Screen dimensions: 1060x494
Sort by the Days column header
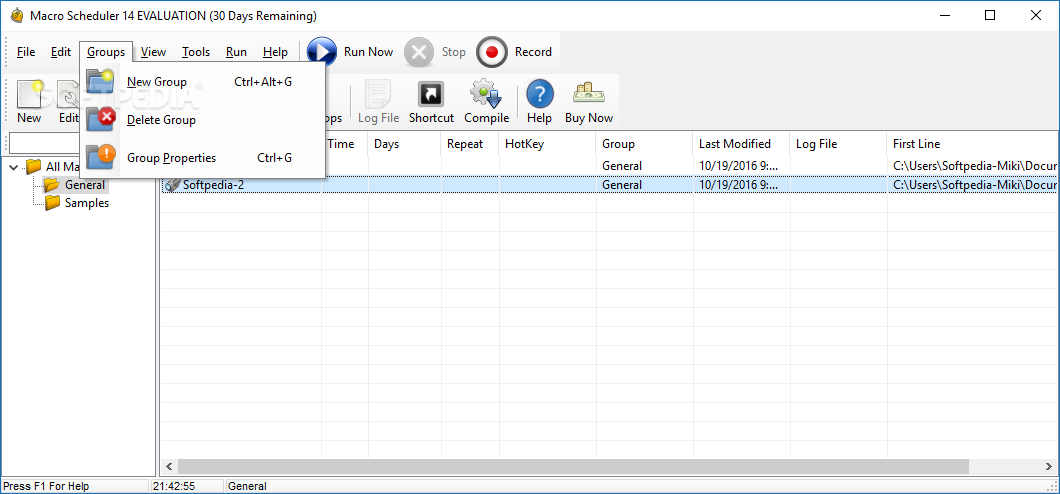pos(405,144)
